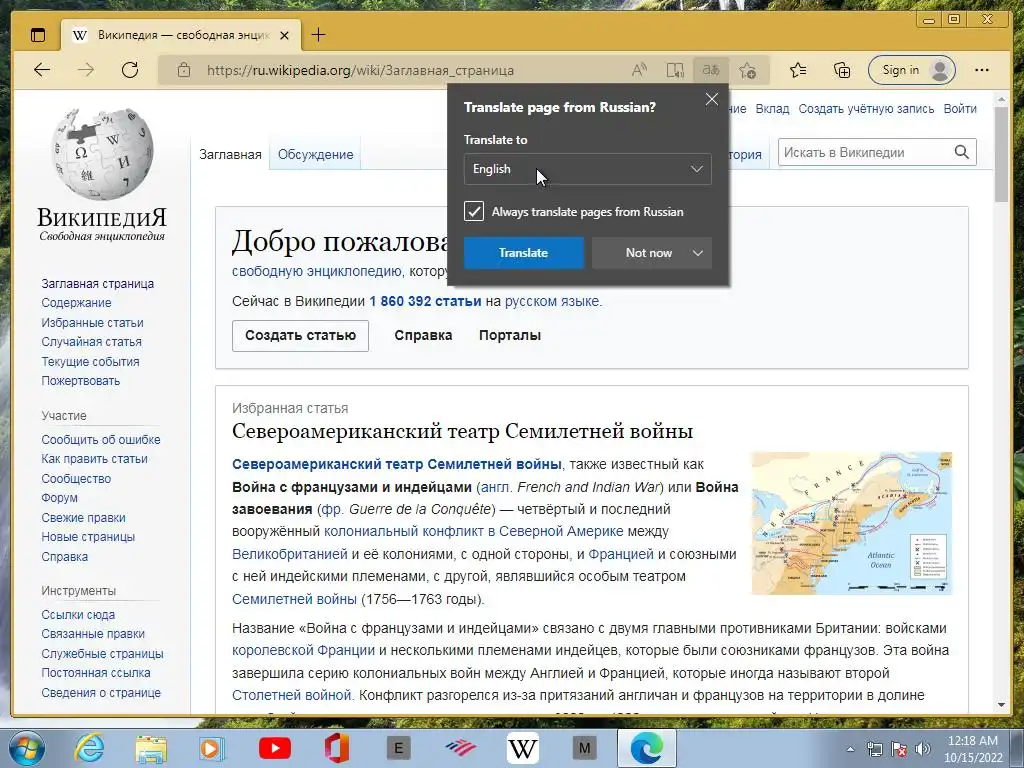
Task: Click the Создать статью button
Action: [x=300, y=336]
